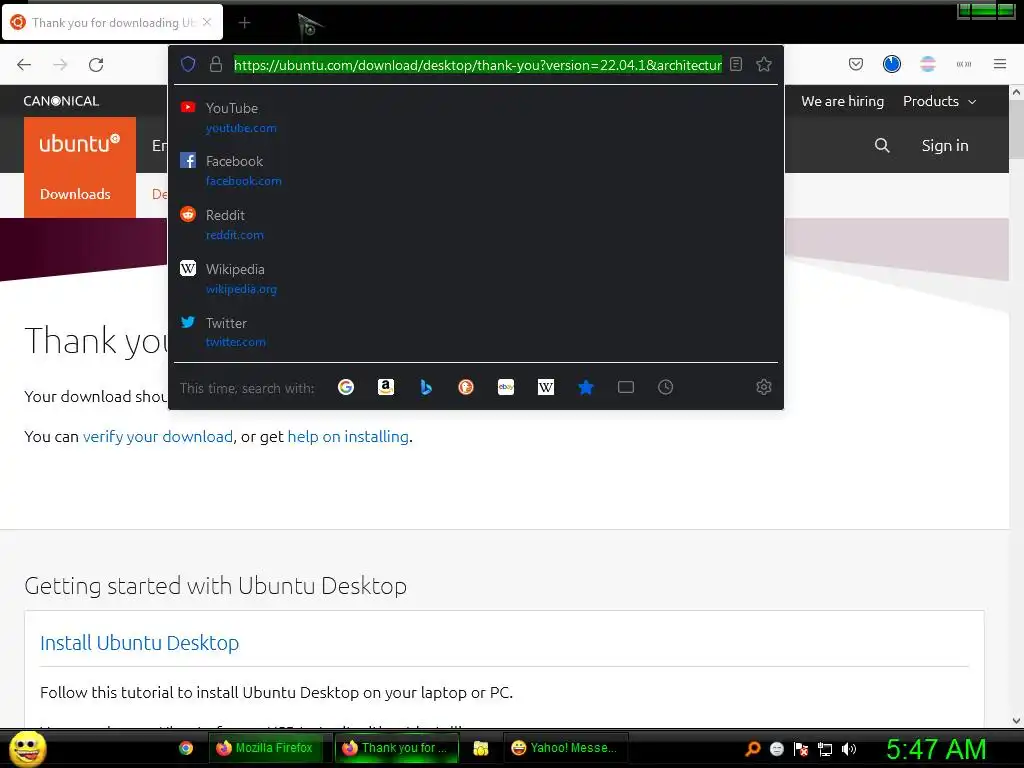Open the Downloads section tab

click(75, 194)
